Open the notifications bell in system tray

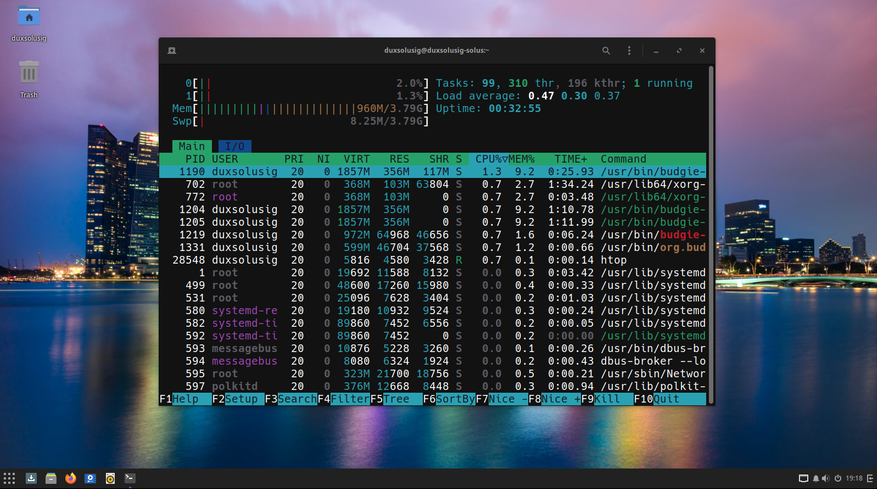pyautogui.click(x=817, y=478)
